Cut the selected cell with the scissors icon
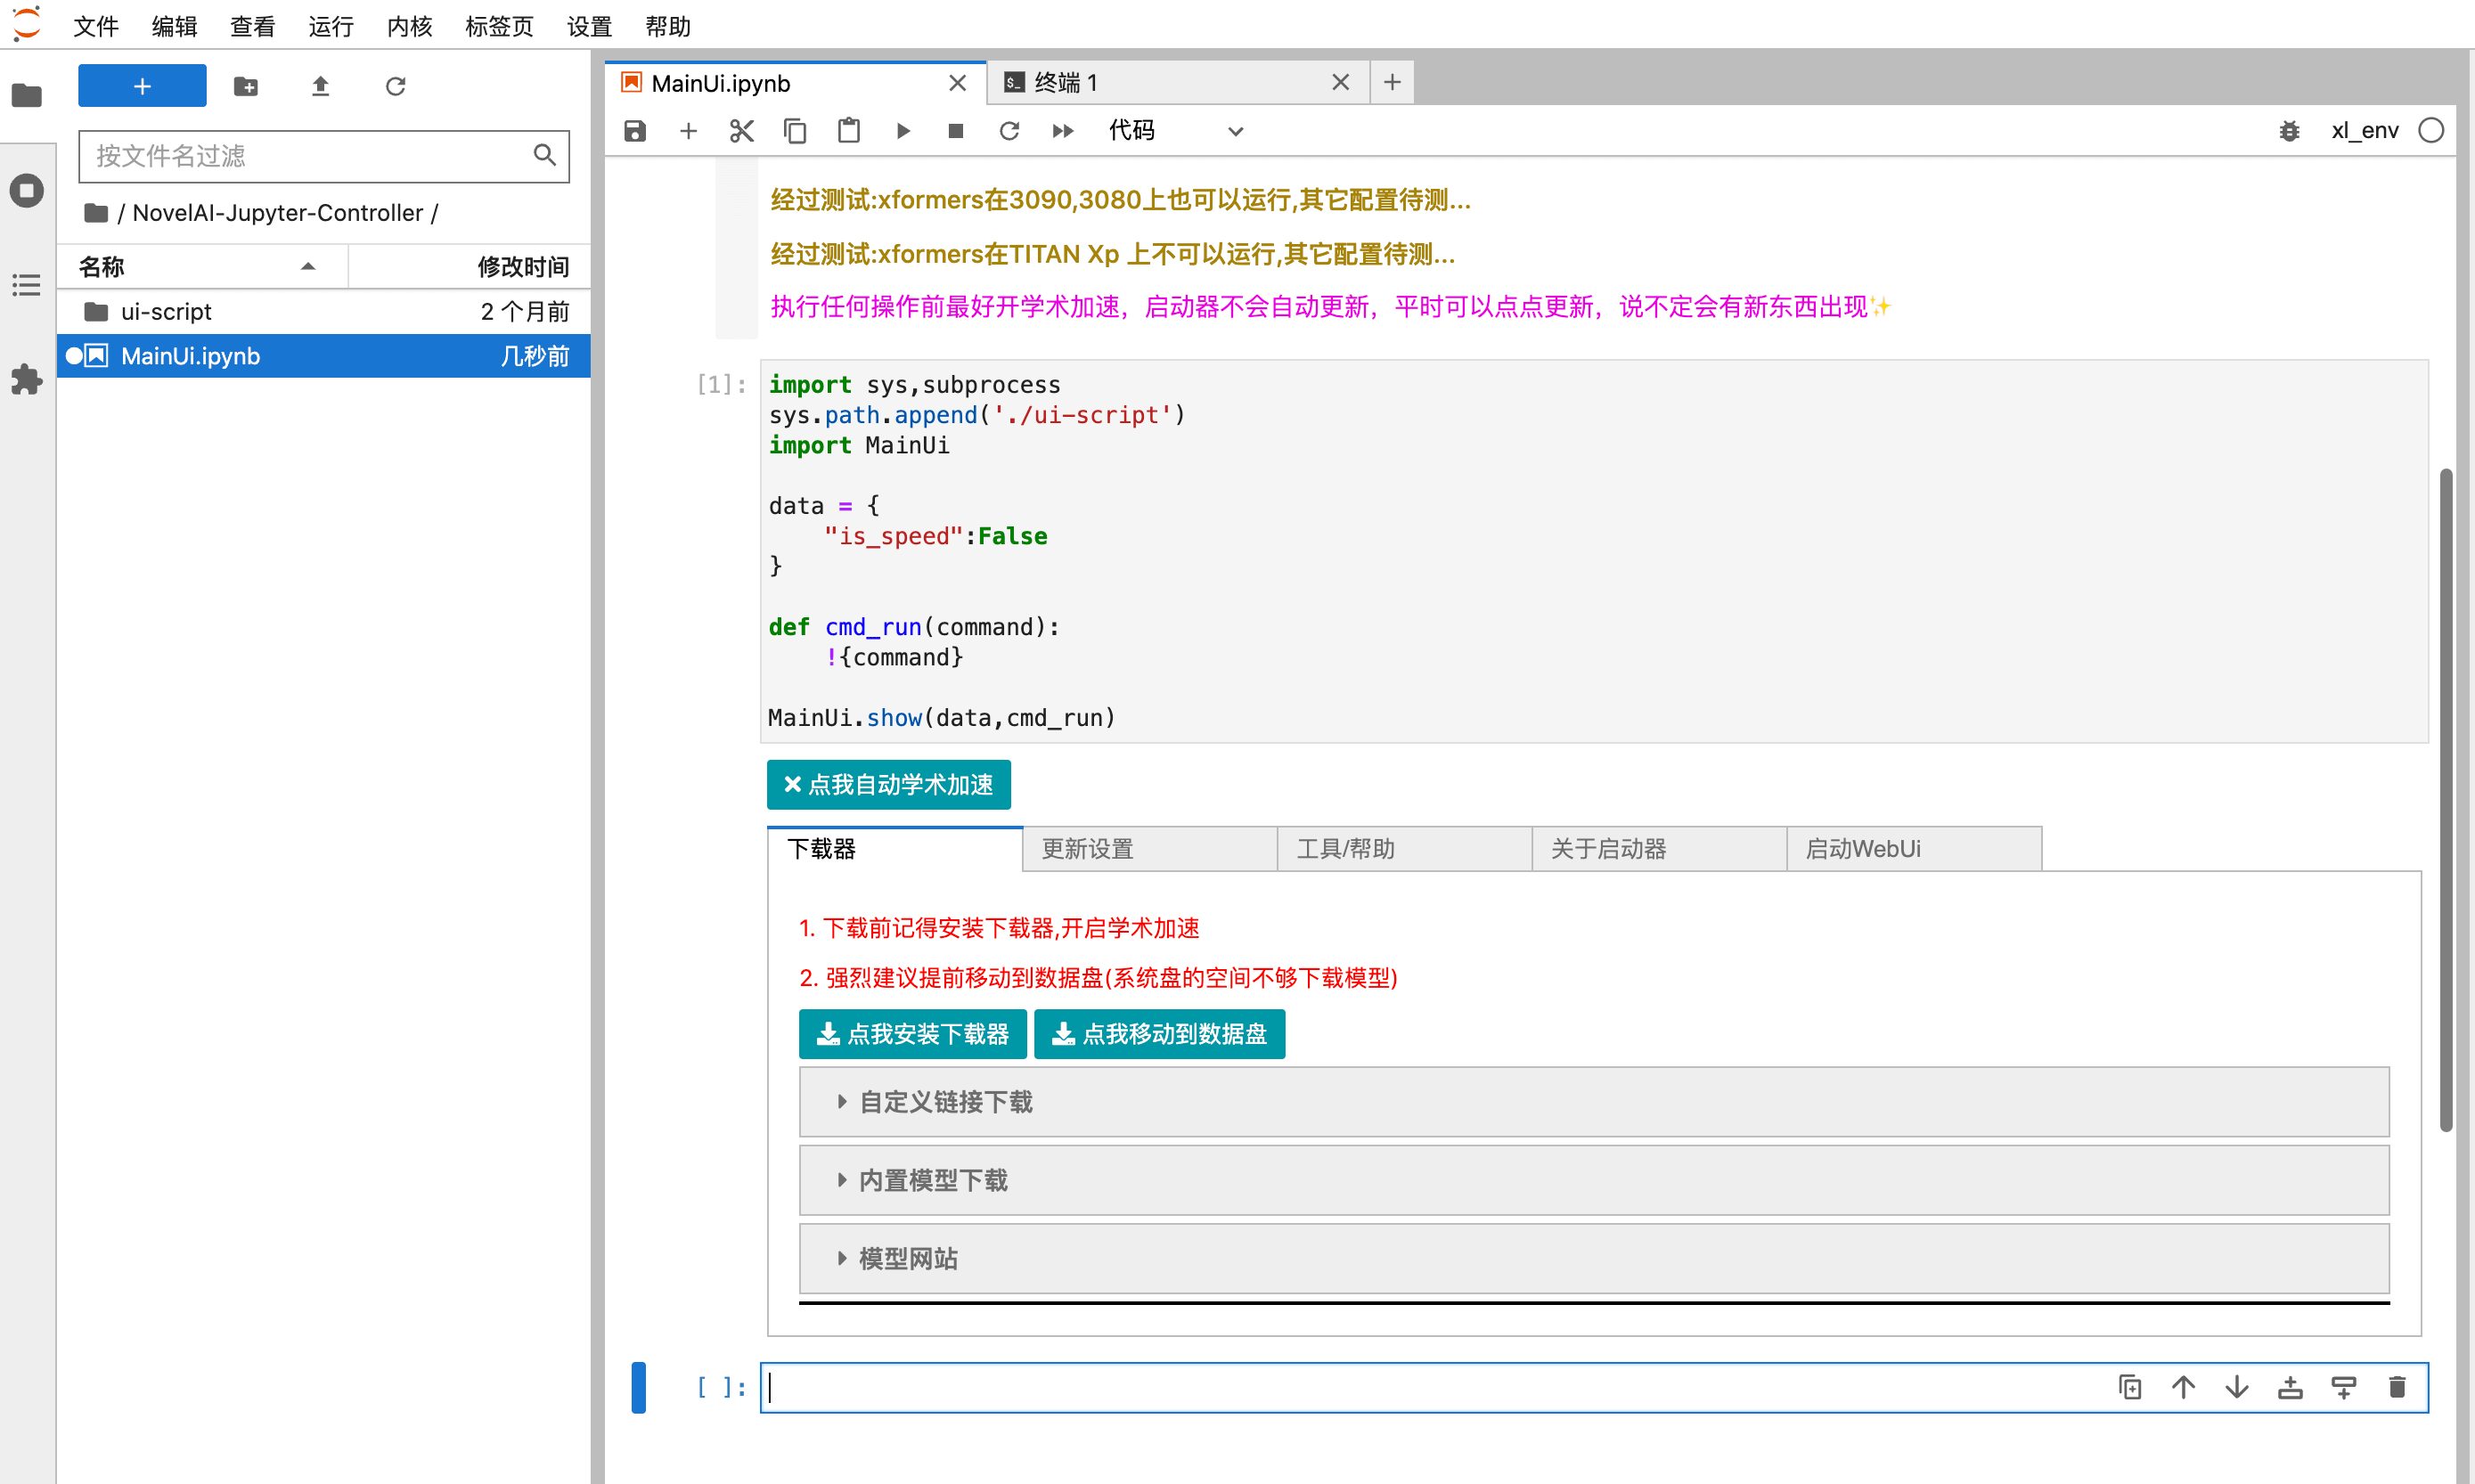 point(741,131)
